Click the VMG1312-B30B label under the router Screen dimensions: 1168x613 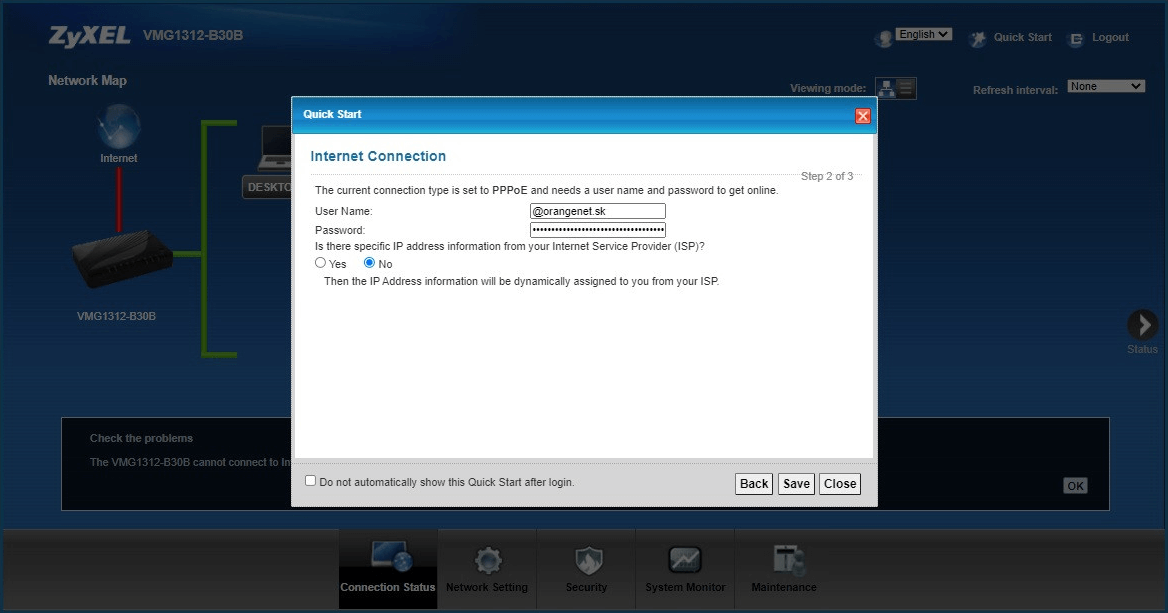point(116,316)
